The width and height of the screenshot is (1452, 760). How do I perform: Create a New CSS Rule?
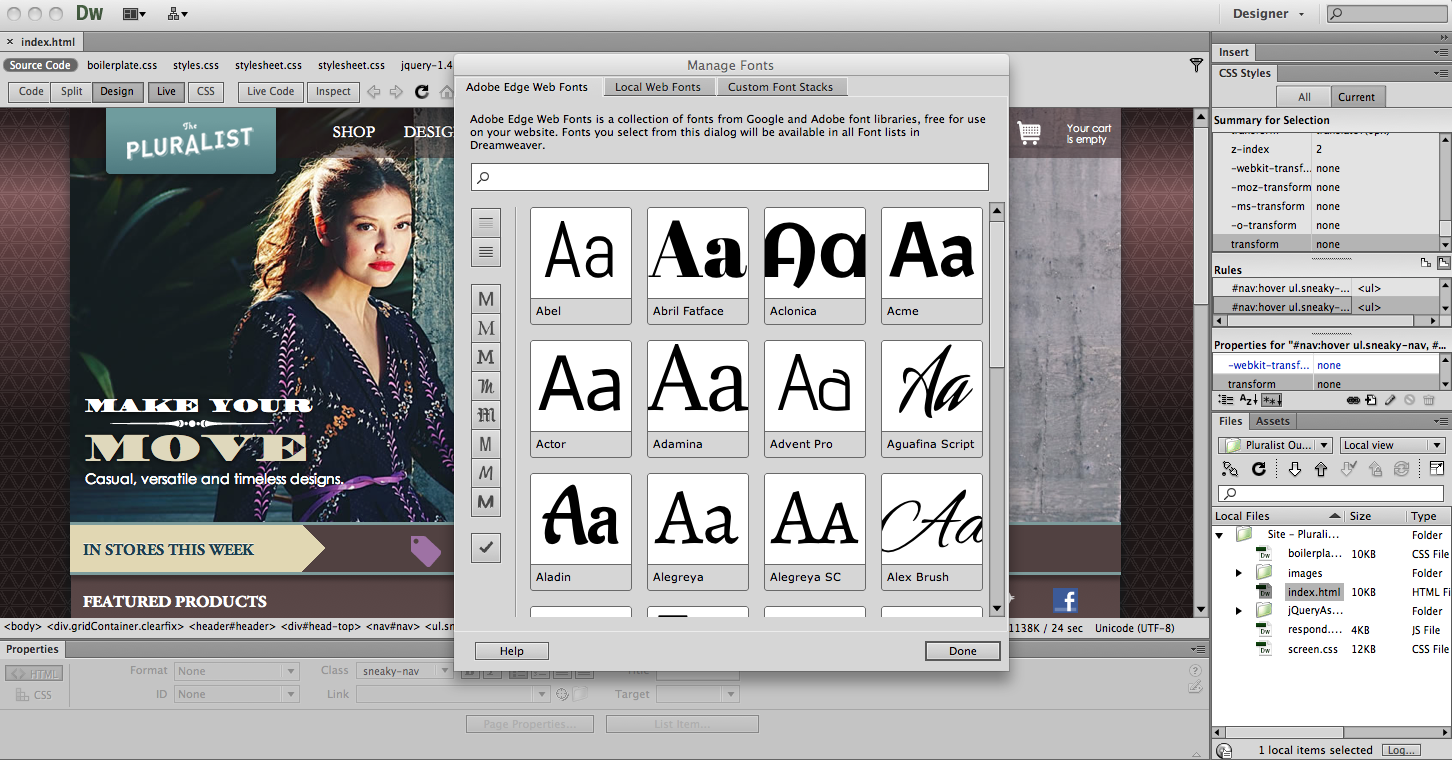click(x=1369, y=399)
